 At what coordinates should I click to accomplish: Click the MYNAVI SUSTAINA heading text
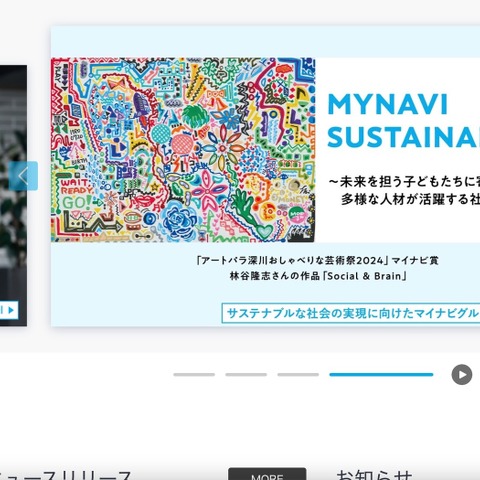coord(404,121)
